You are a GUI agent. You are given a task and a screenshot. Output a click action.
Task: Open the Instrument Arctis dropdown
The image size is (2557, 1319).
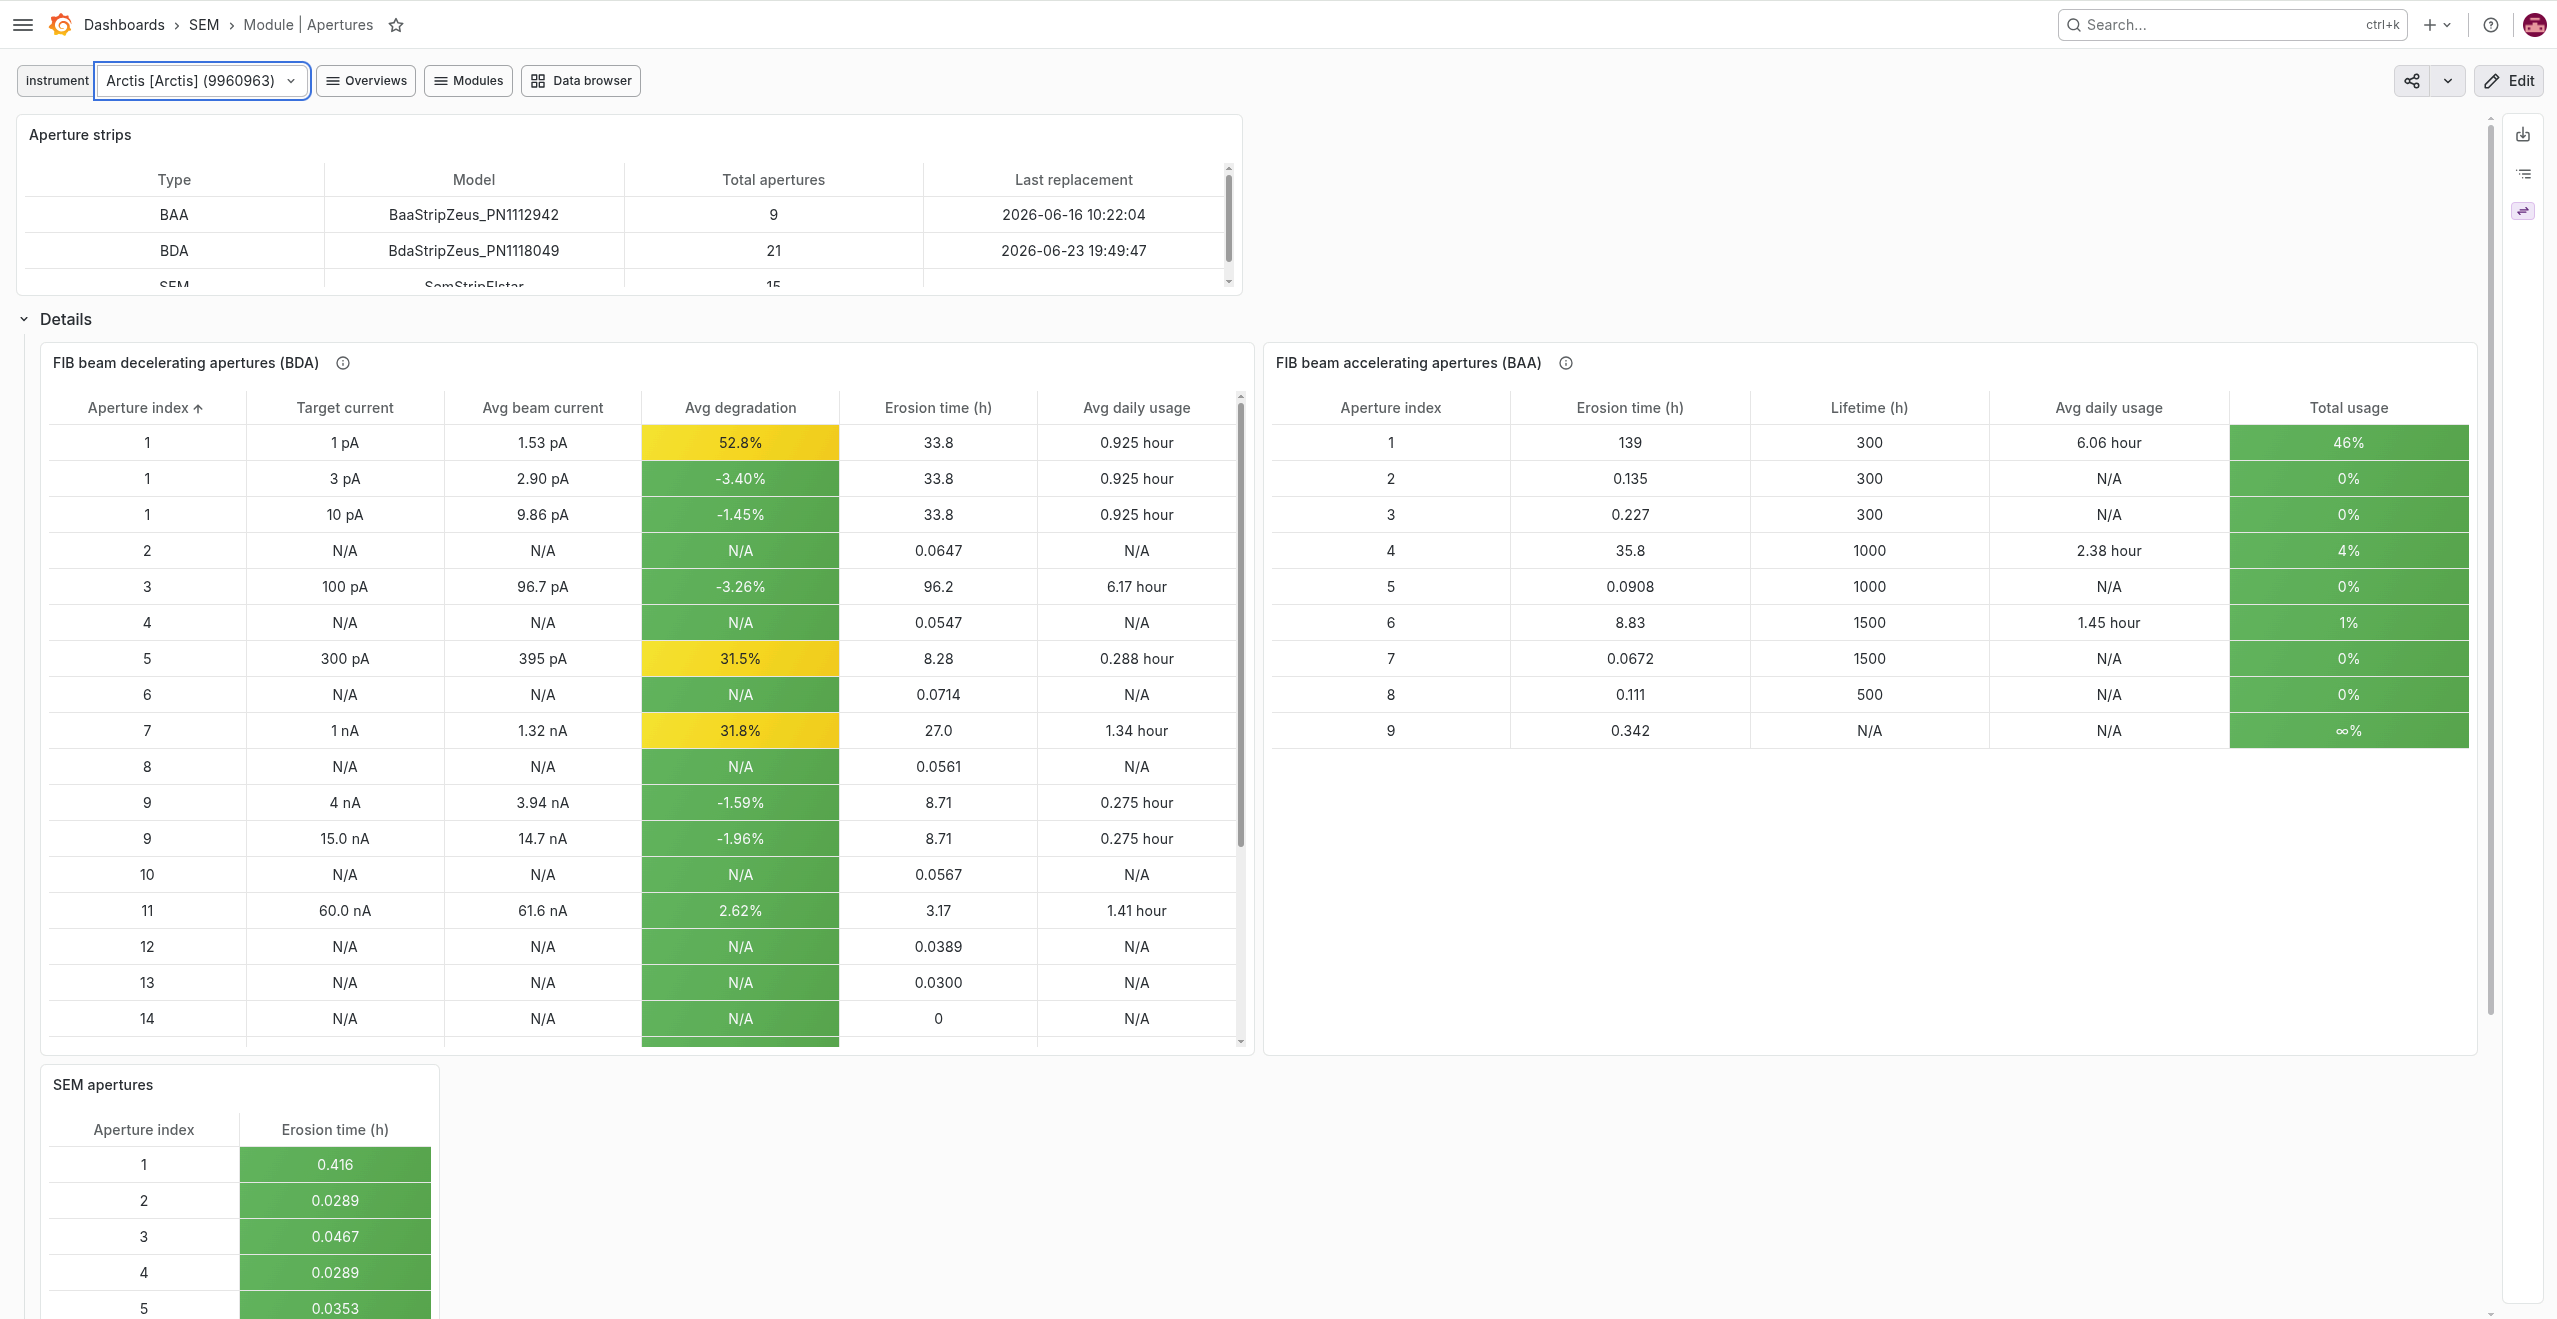[x=202, y=81]
